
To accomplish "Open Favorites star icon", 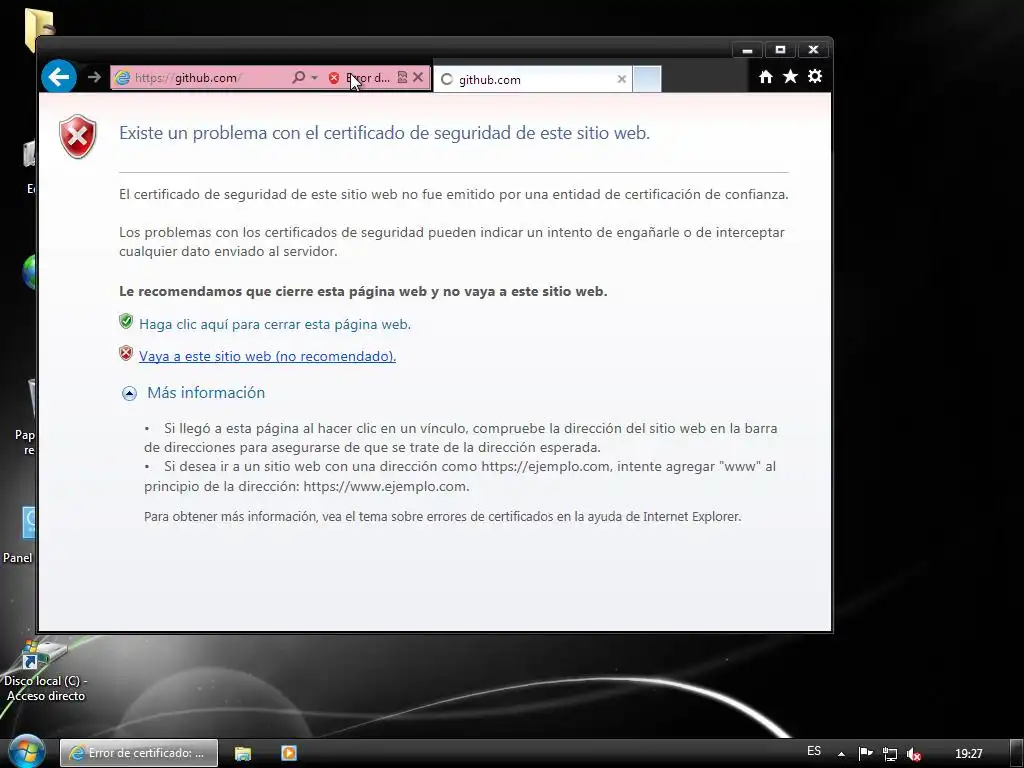I will 790,76.
